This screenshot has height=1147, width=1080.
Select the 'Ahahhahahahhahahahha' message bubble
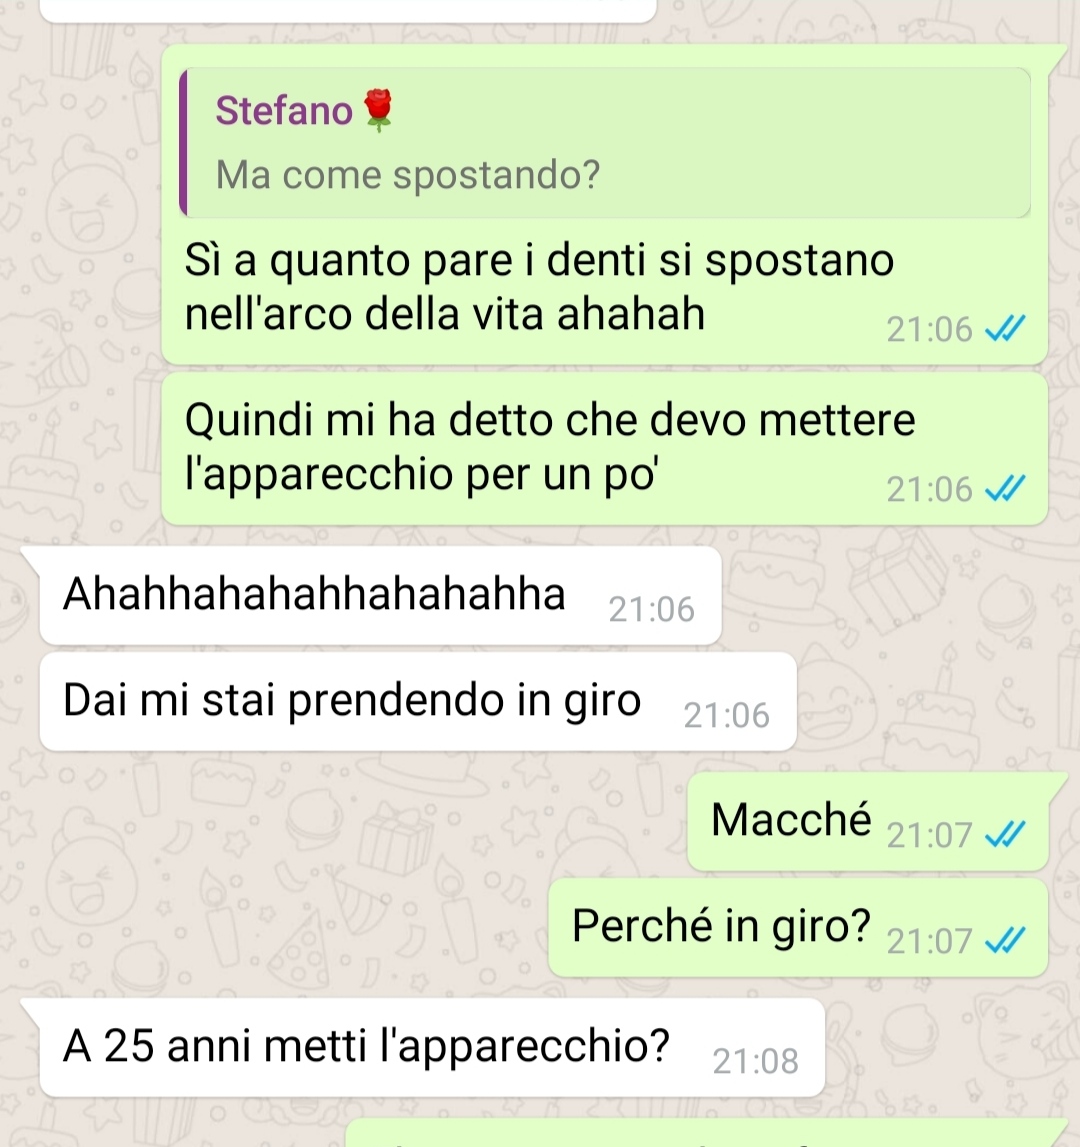(380, 595)
